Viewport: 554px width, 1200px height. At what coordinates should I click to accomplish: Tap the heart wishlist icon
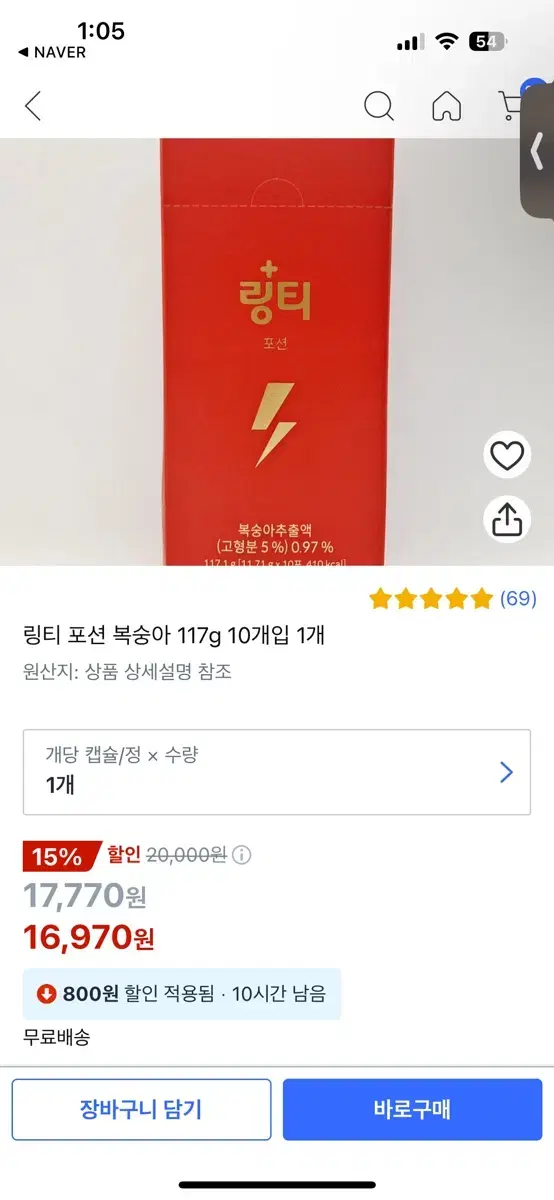coord(507,457)
